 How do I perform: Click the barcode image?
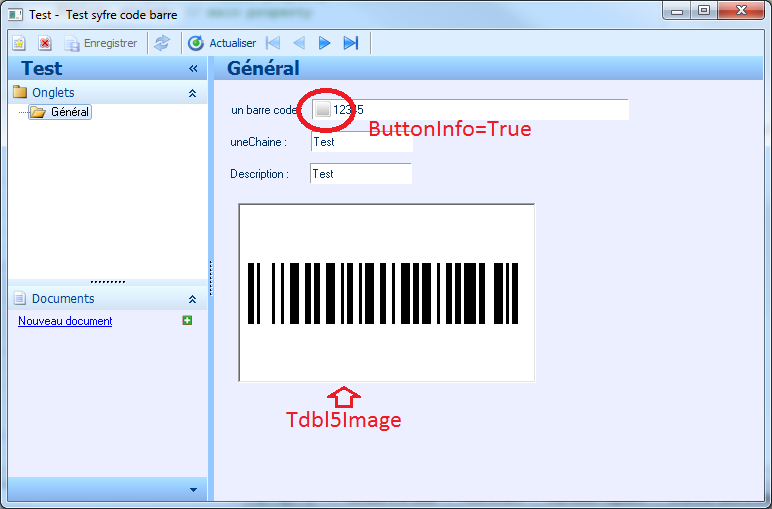pos(386,292)
